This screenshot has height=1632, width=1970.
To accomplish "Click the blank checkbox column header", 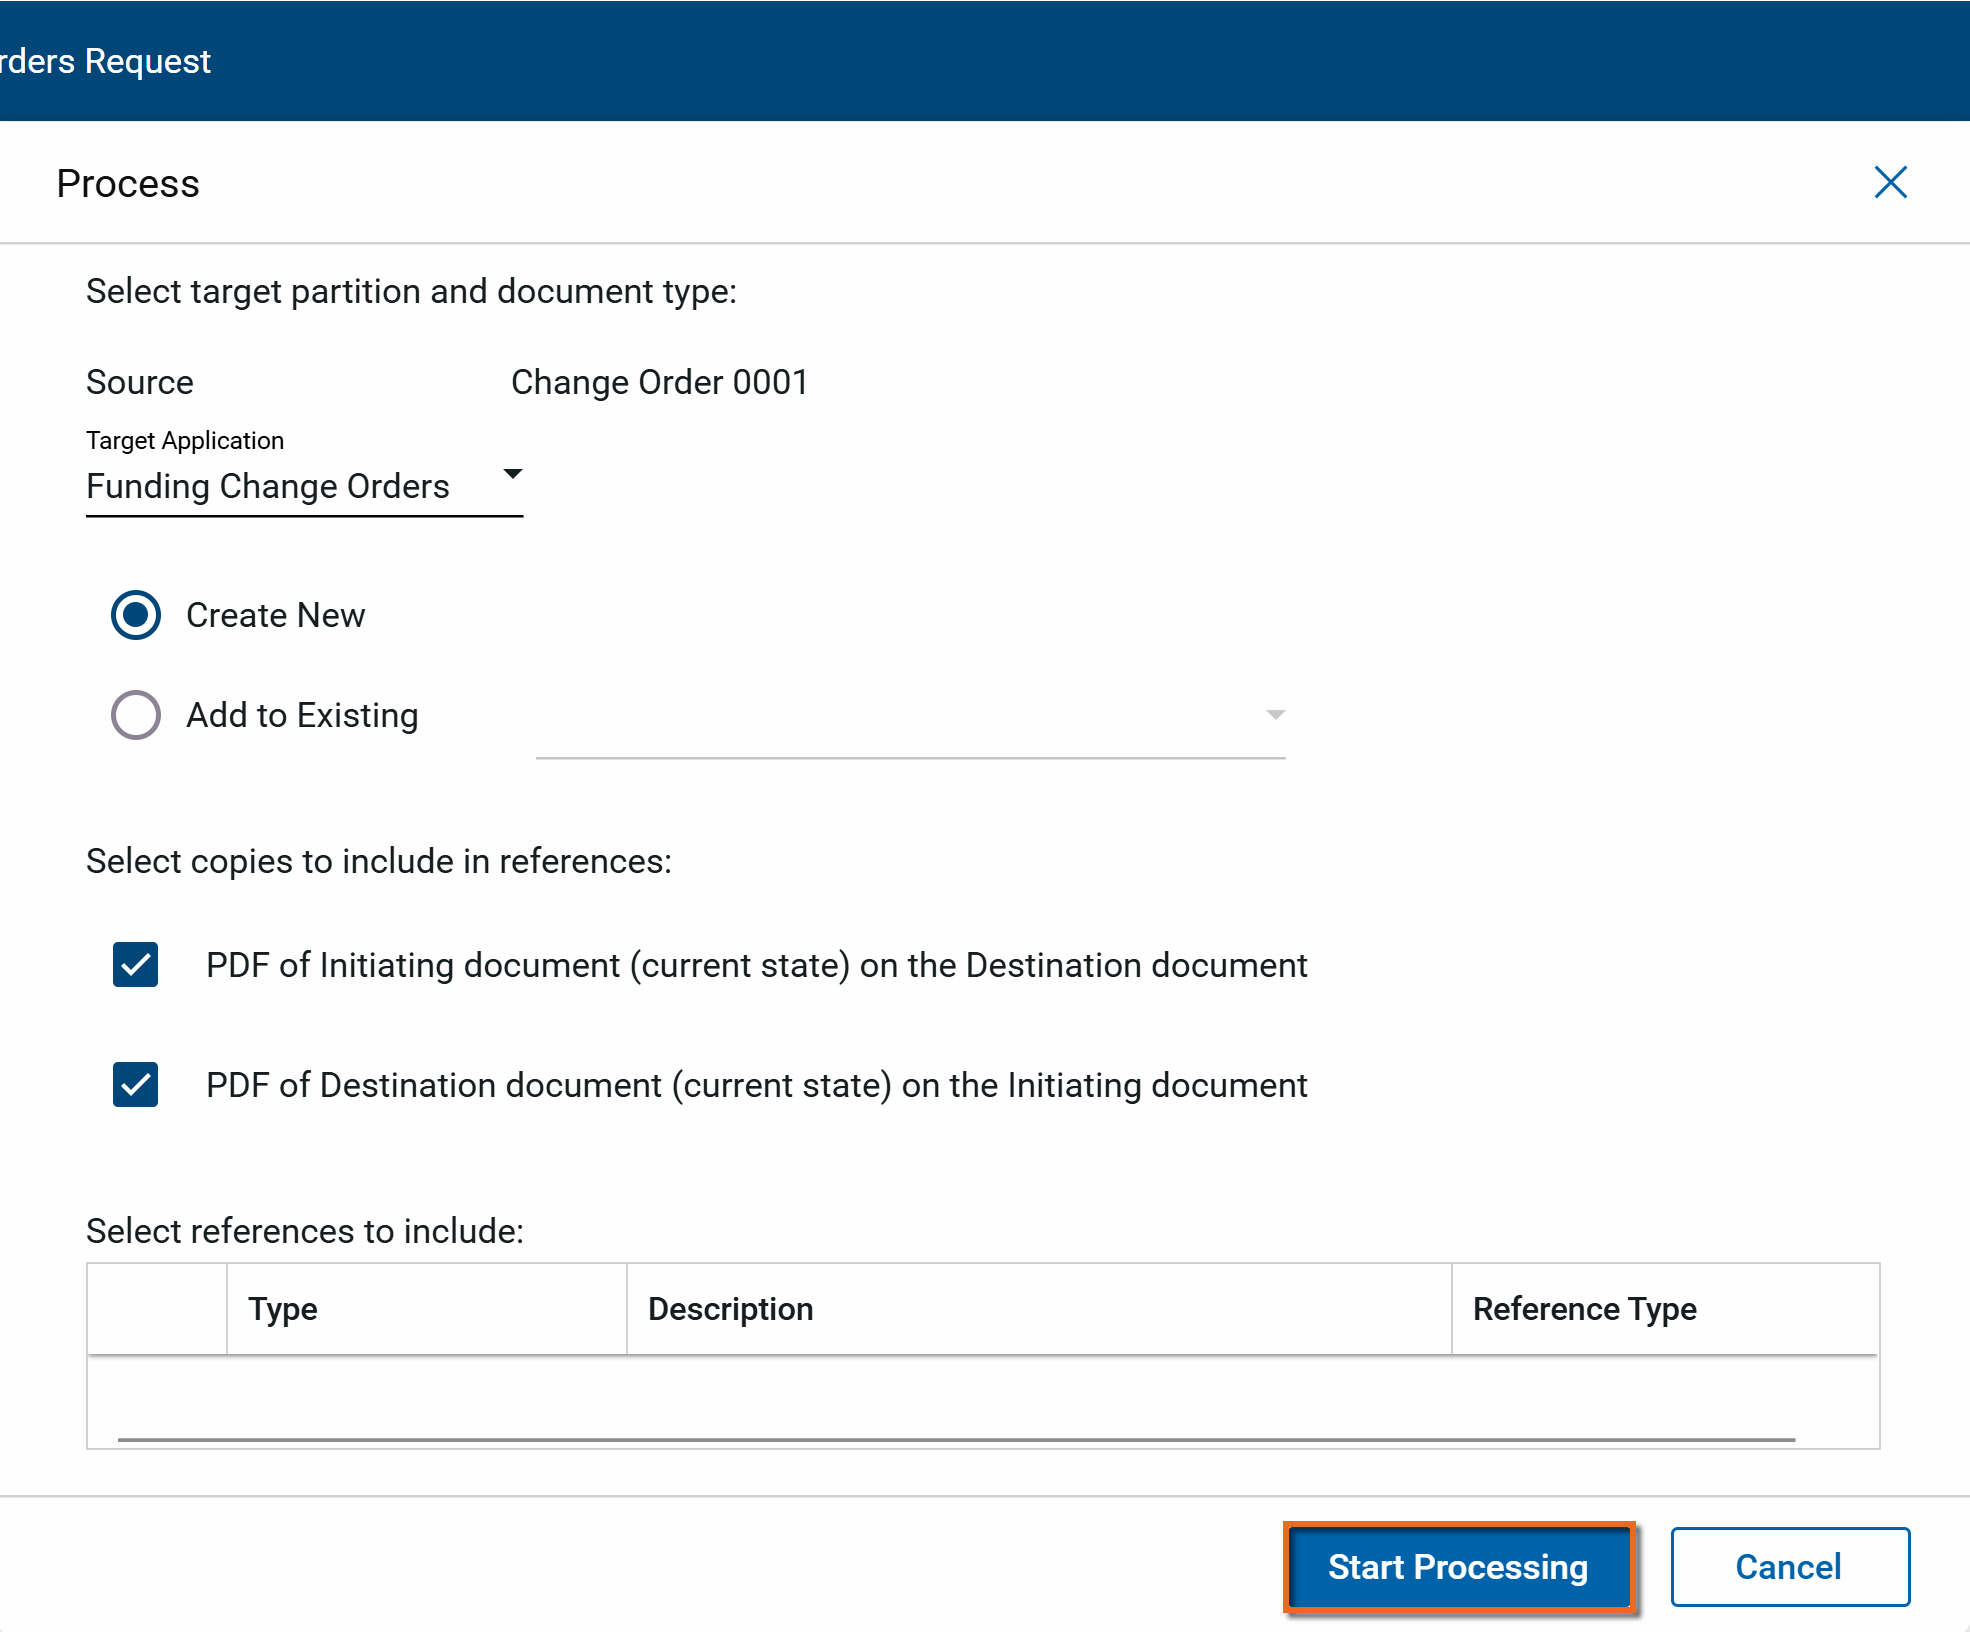I will click(157, 1309).
